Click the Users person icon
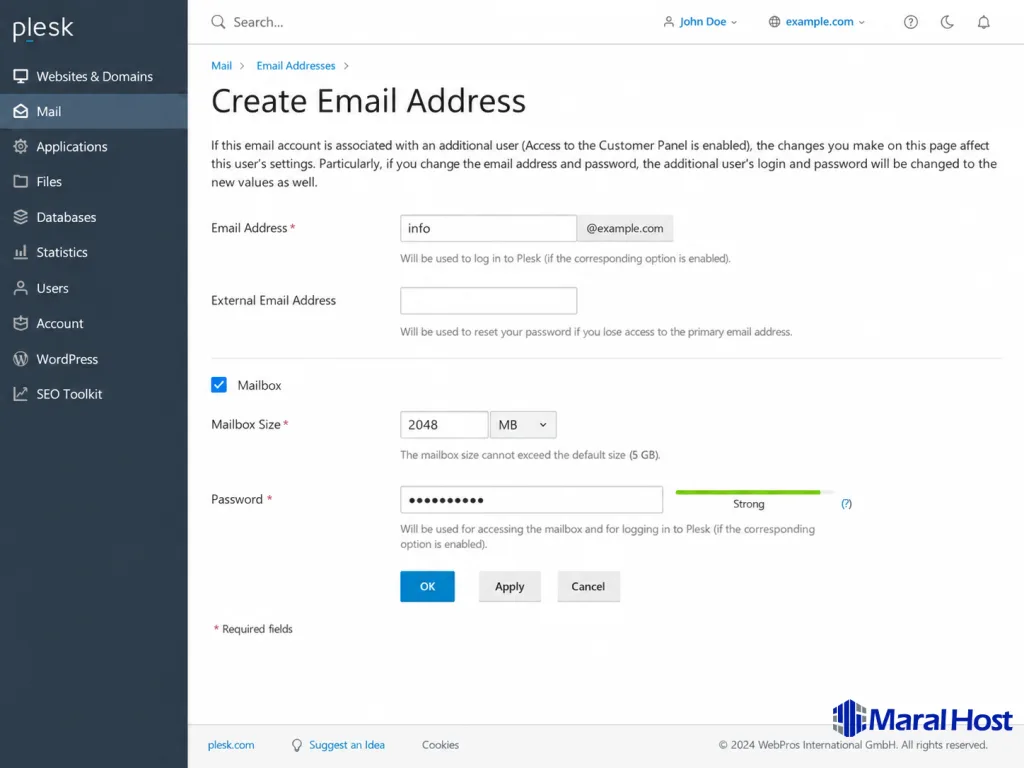The height and width of the screenshot is (768, 1024). pyautogui.click(x=21, y=288)
